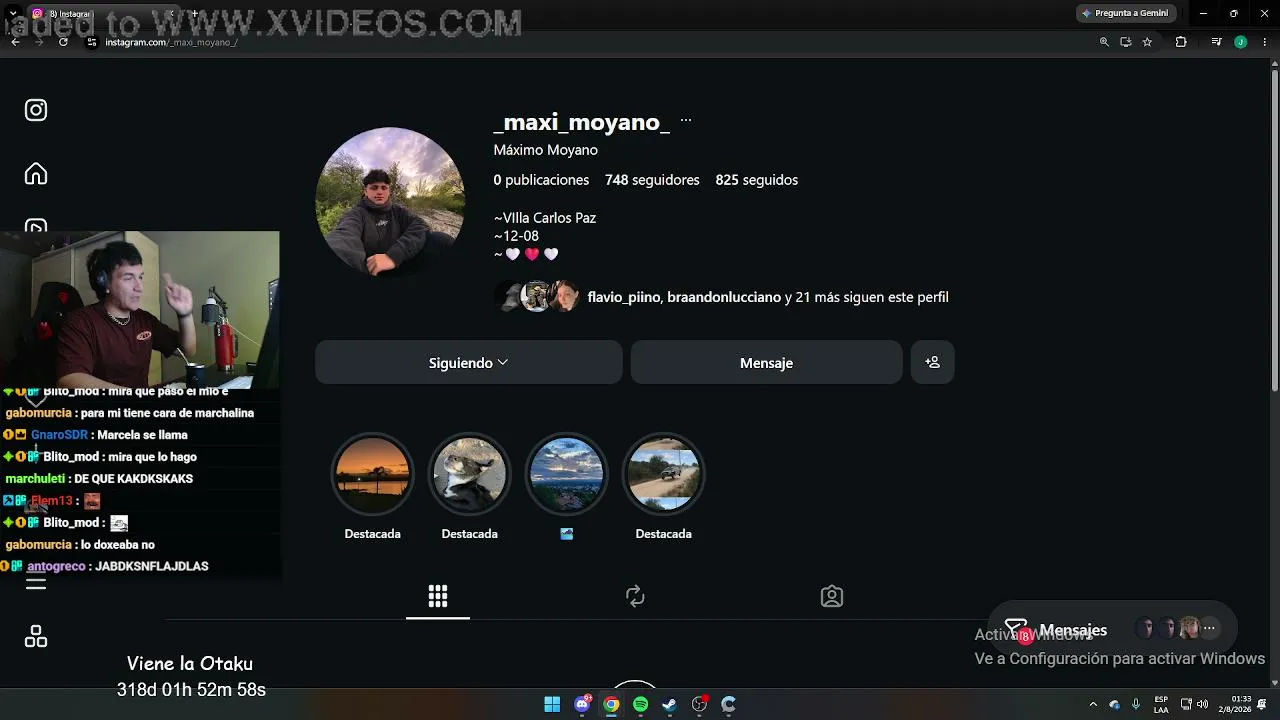
Task: Click Chrome's back arrow
Action: click(x=15, y=42)
